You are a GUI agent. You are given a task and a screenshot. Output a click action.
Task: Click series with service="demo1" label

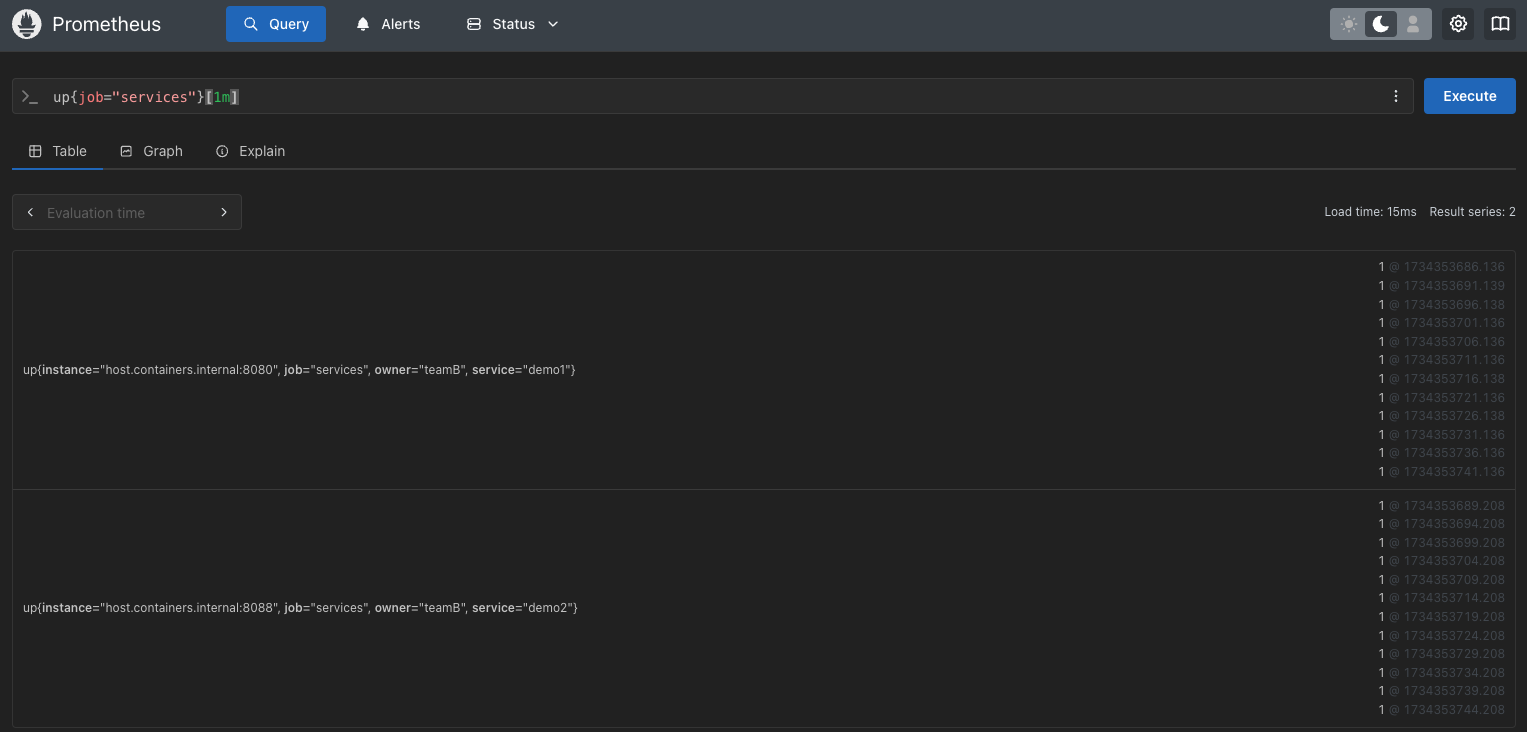[x=299, y=370]
